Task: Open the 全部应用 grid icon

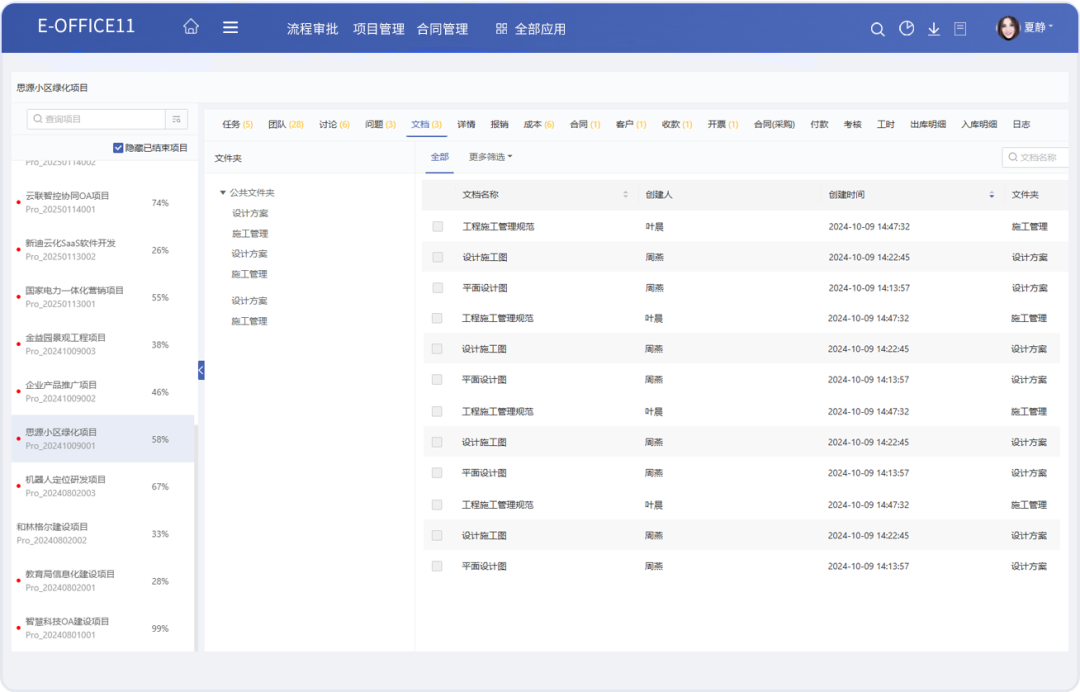Action: tap(502, 29)
